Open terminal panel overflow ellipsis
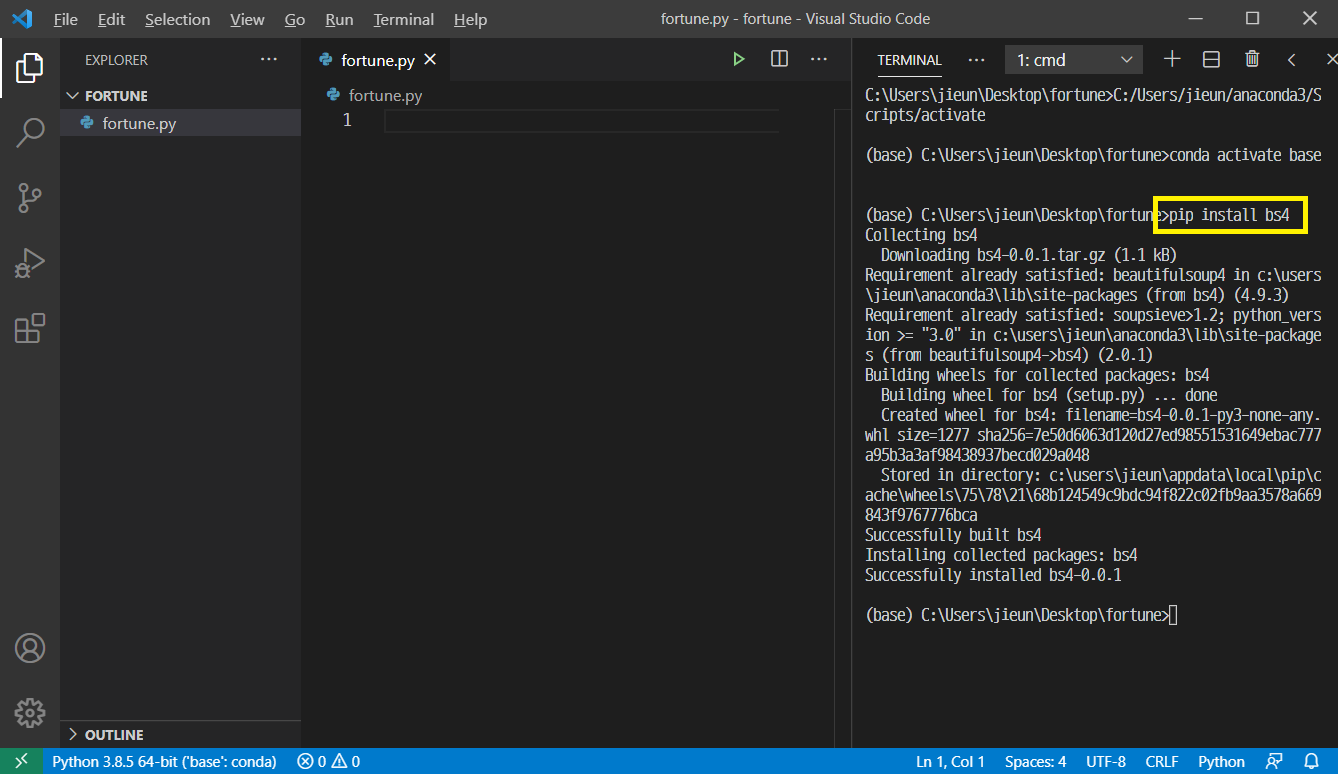Image resolution: width=1338 pixels, height=774 pixels. coord(977,60)
